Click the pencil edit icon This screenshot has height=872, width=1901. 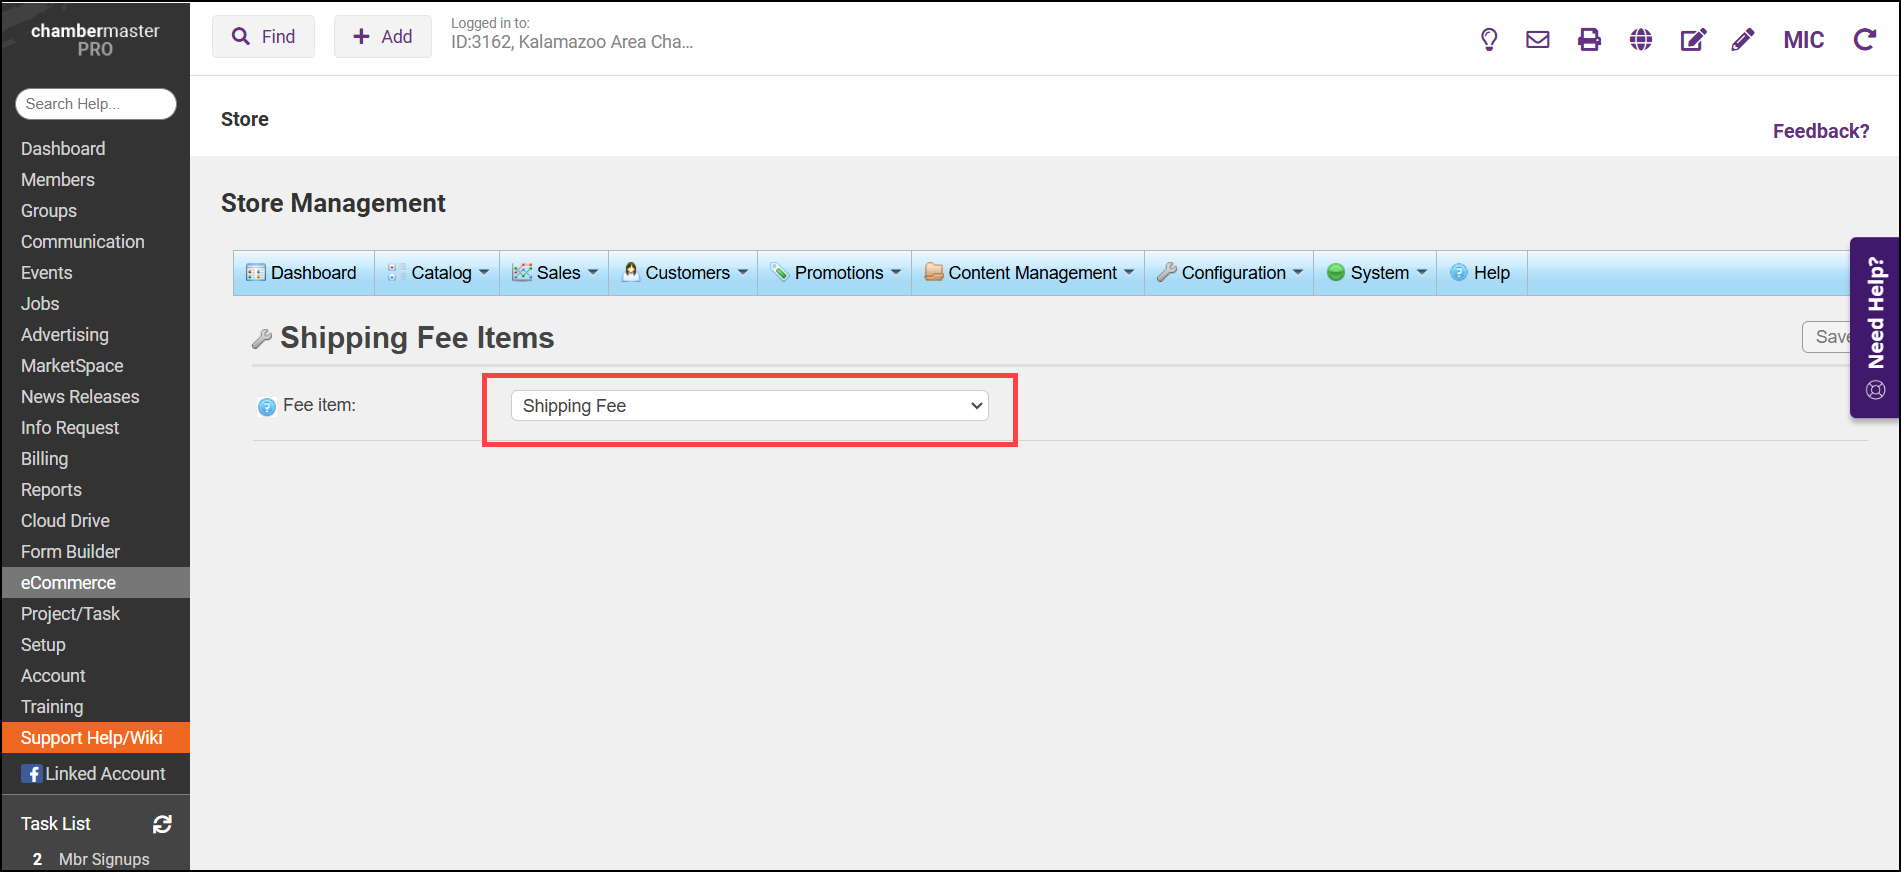(1742, 40)
